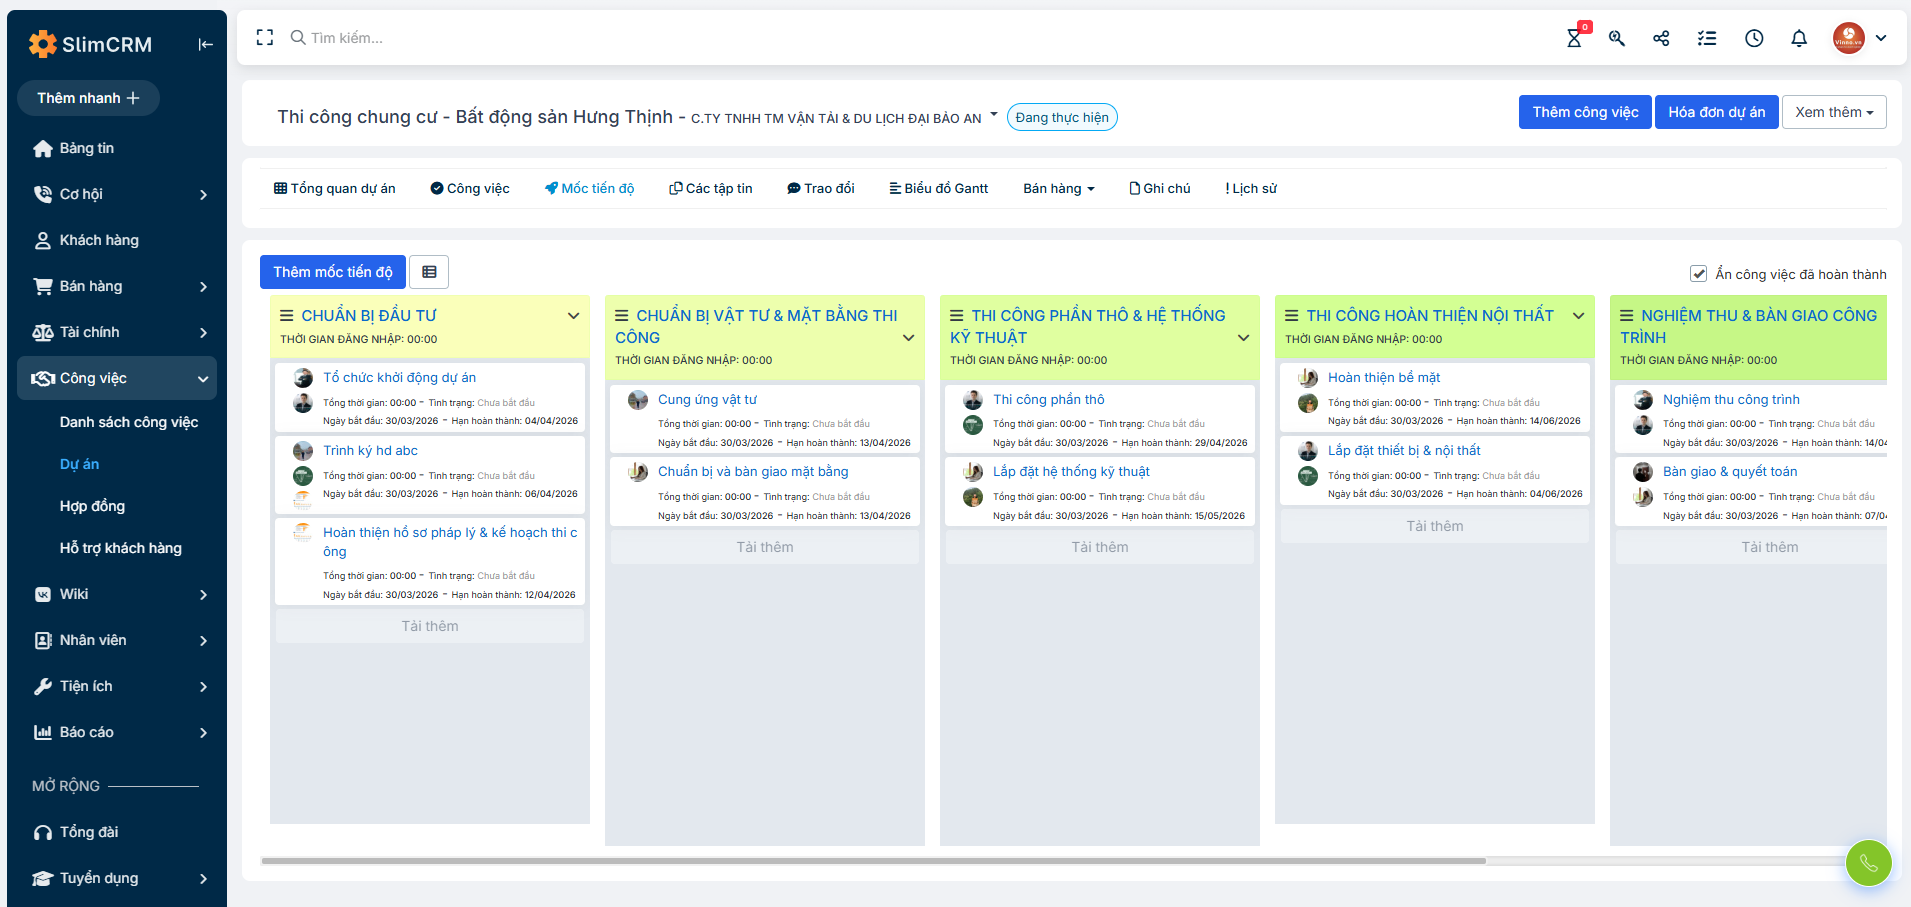Open the share icon in top bar

pos(1661,38)
